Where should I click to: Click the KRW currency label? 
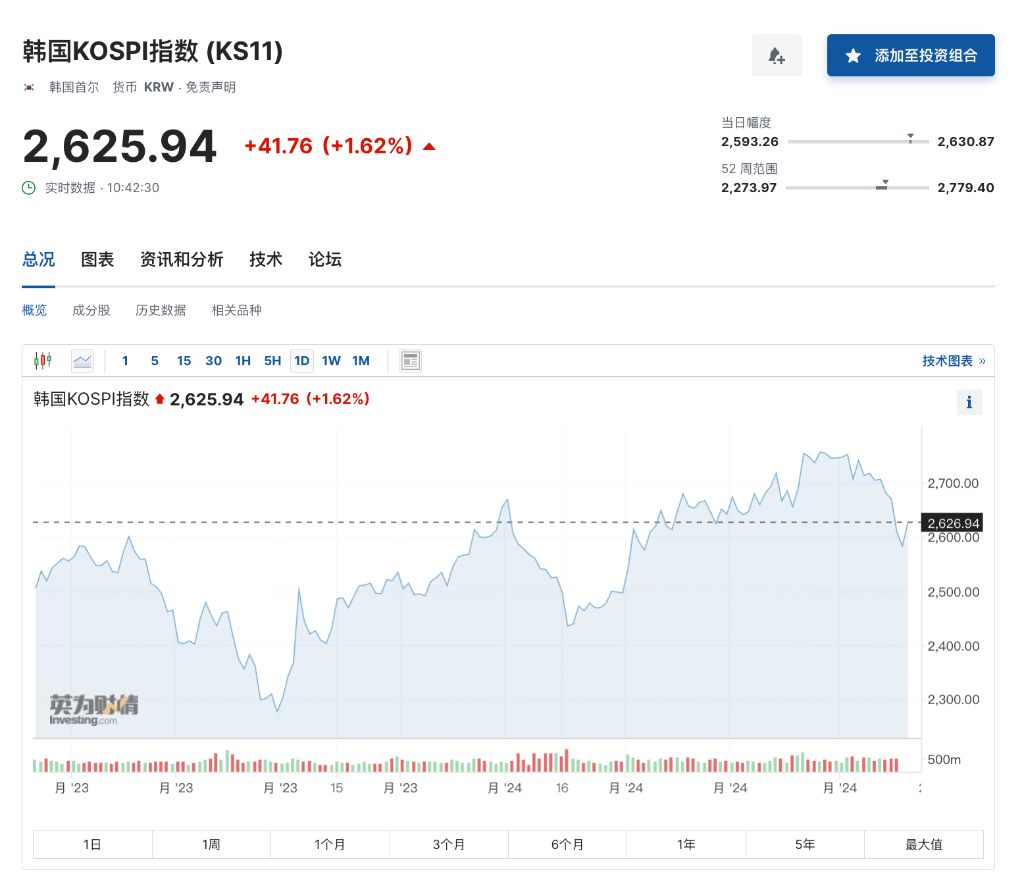tap(159, 87)
